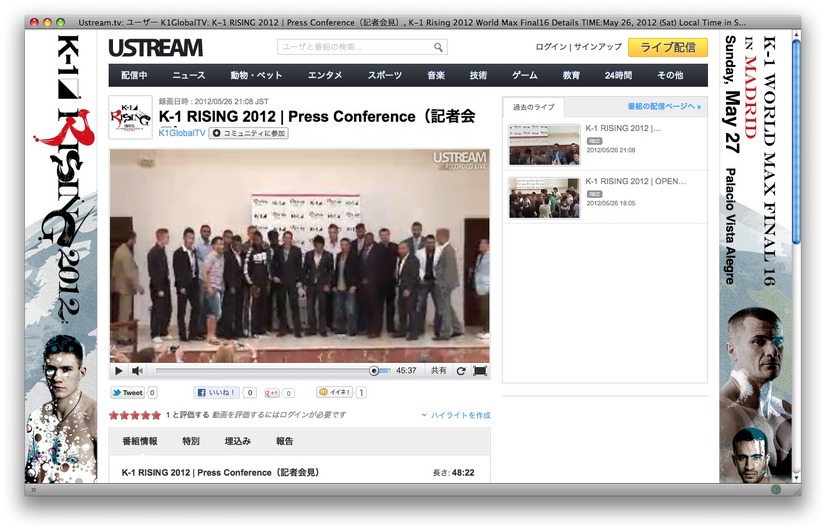This screenshot has width=826, height=530.
Task: Click the サインアップ link
Action: pos(597,47)
